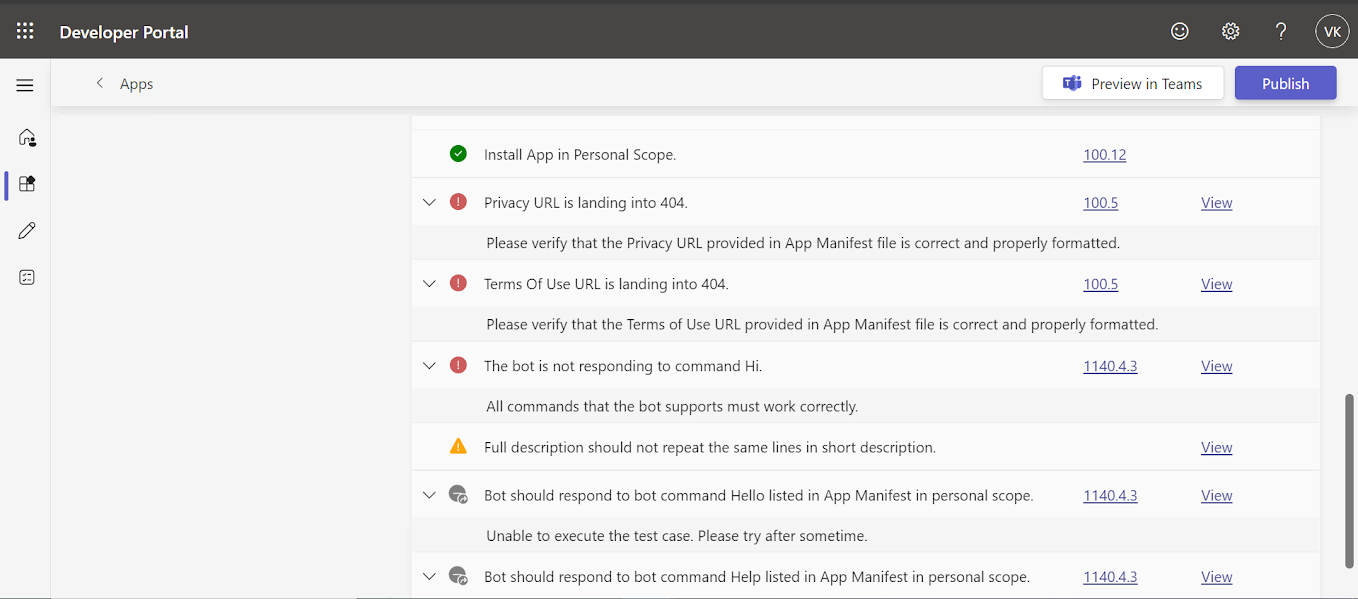This screenshot has height=599, width=1358.
Task: Click the smiley feedback icon
Action: click(x=1180, y=31)
